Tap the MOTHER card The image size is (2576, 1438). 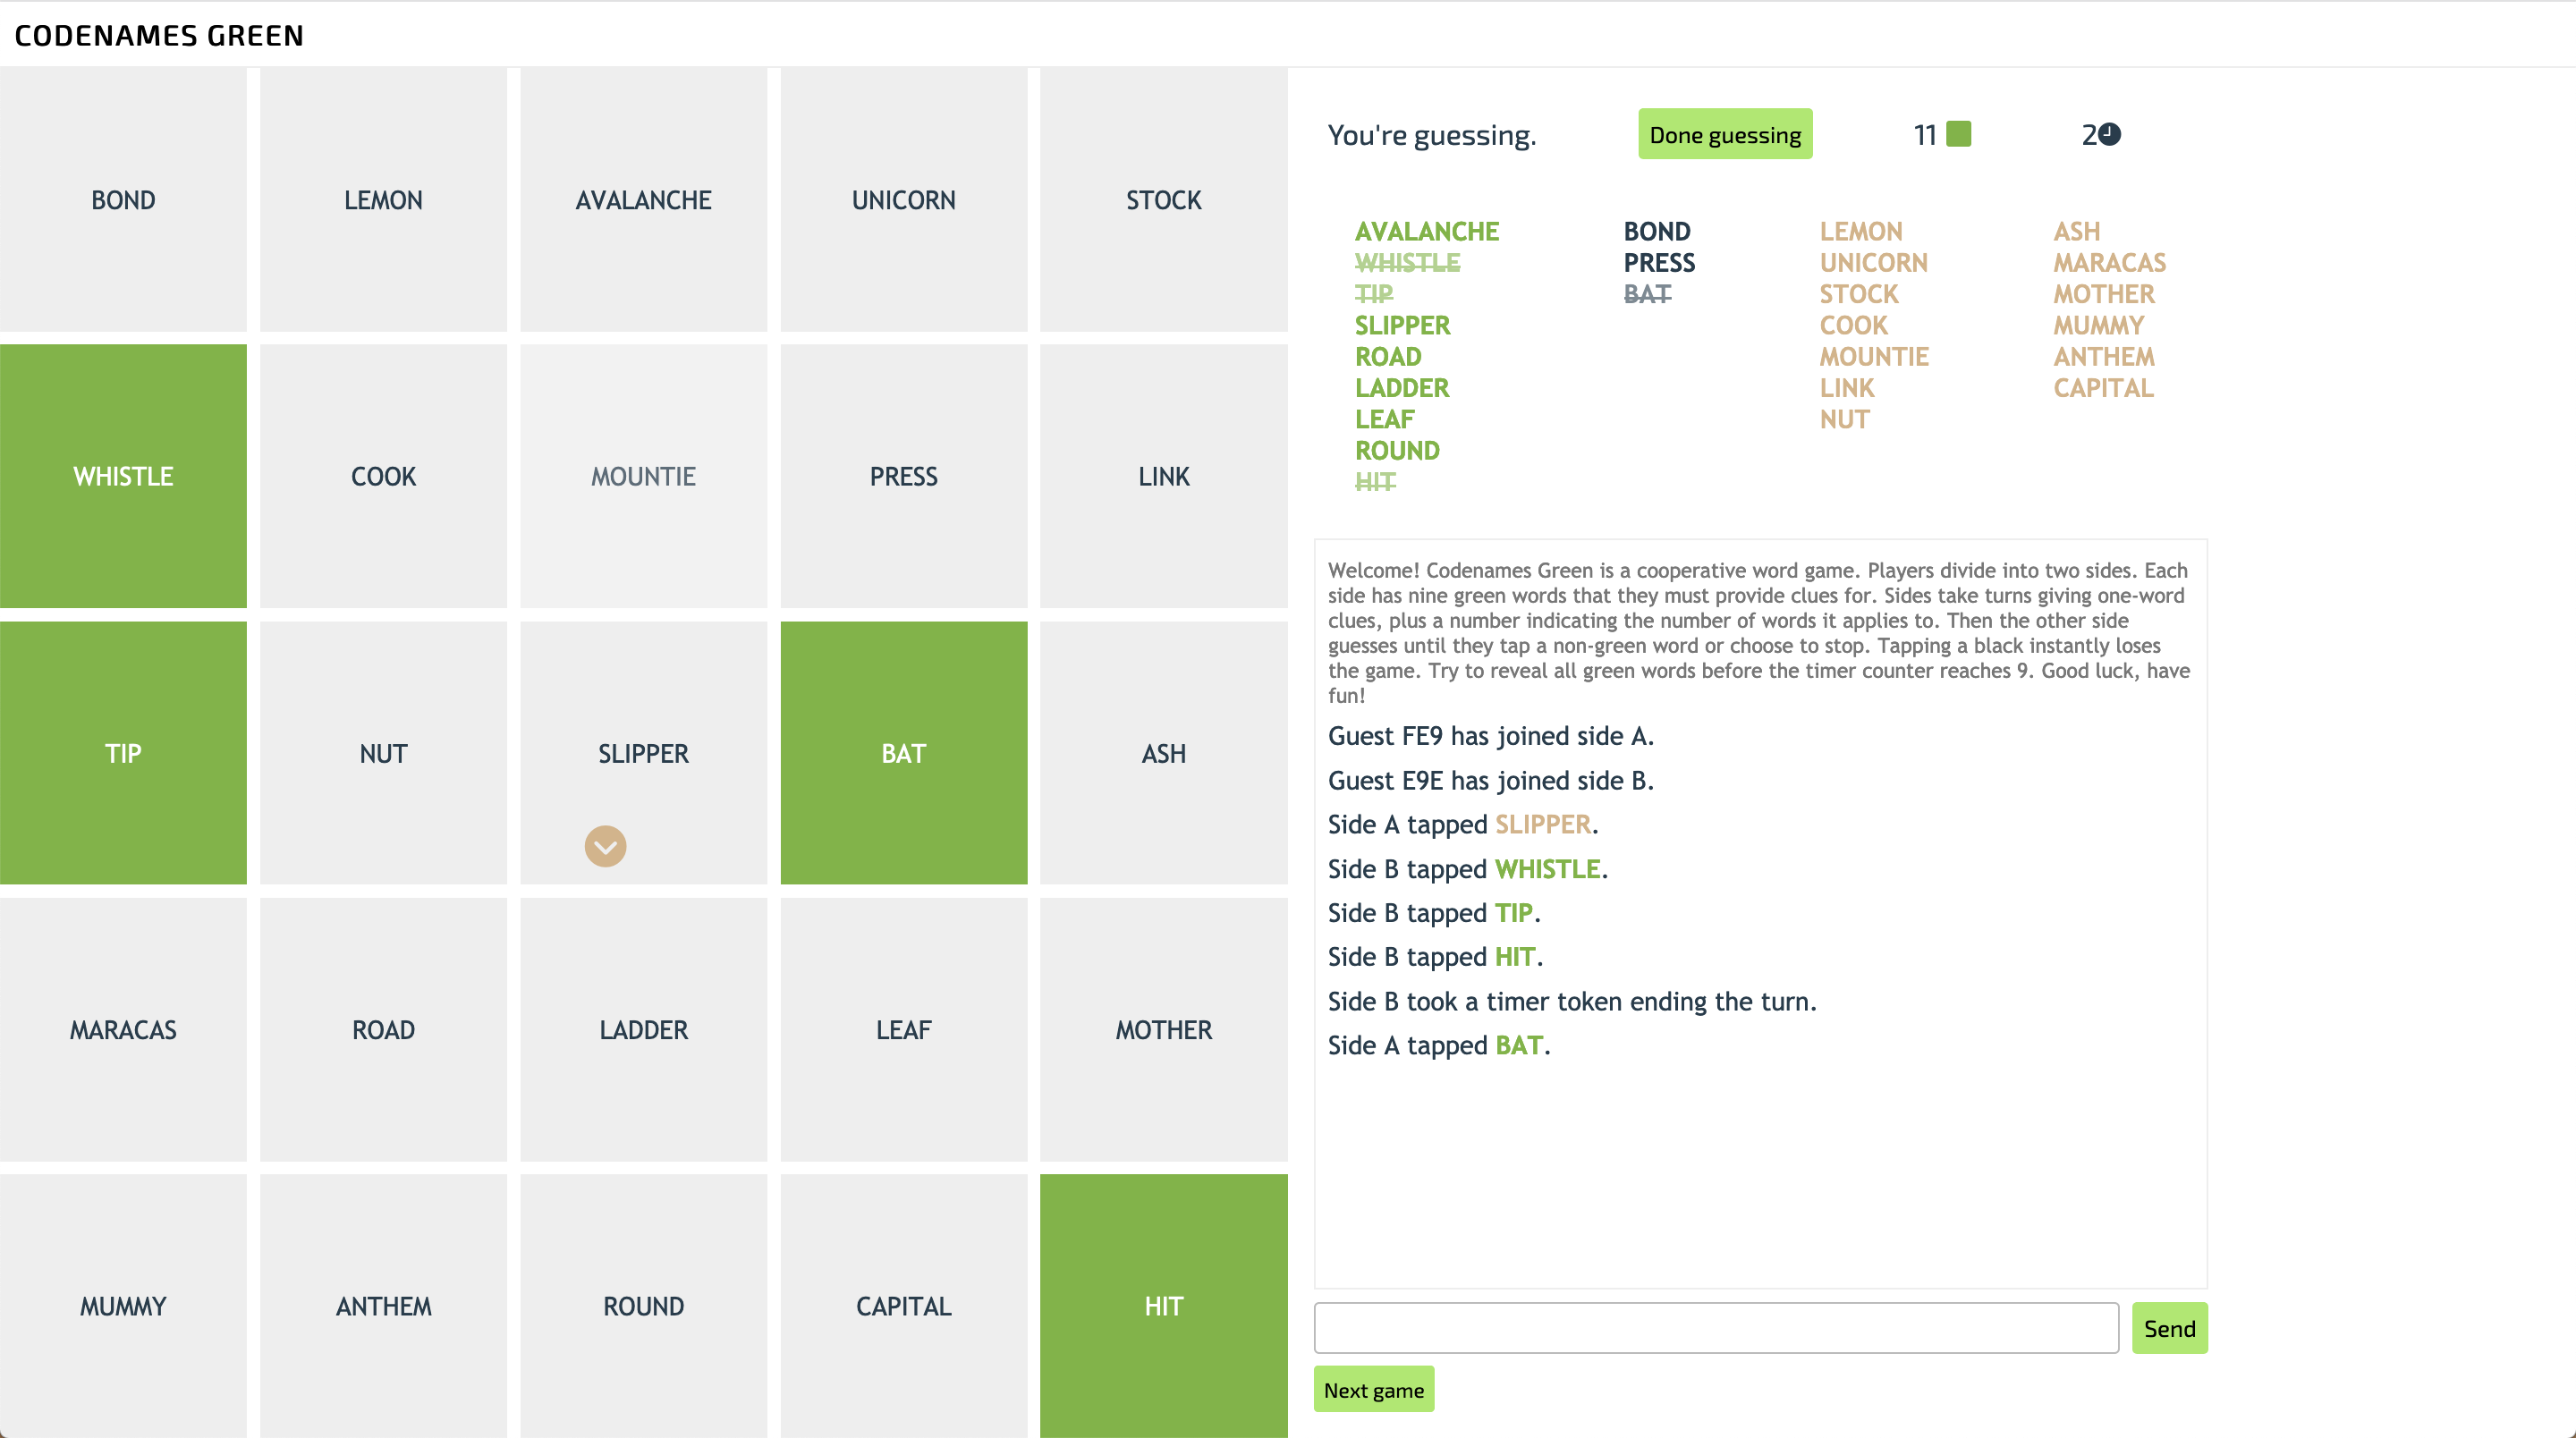click(1163, 1029)
